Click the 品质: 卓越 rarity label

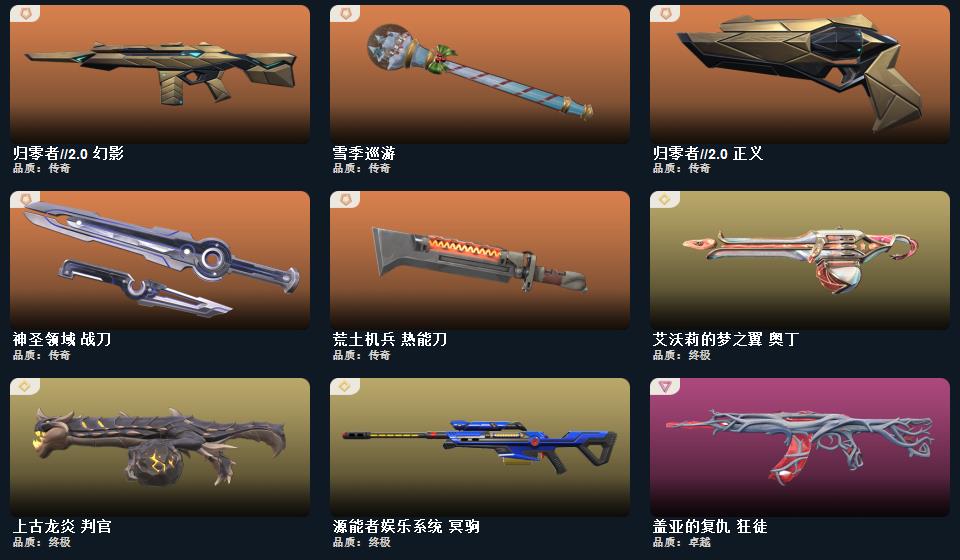point(681,542)
